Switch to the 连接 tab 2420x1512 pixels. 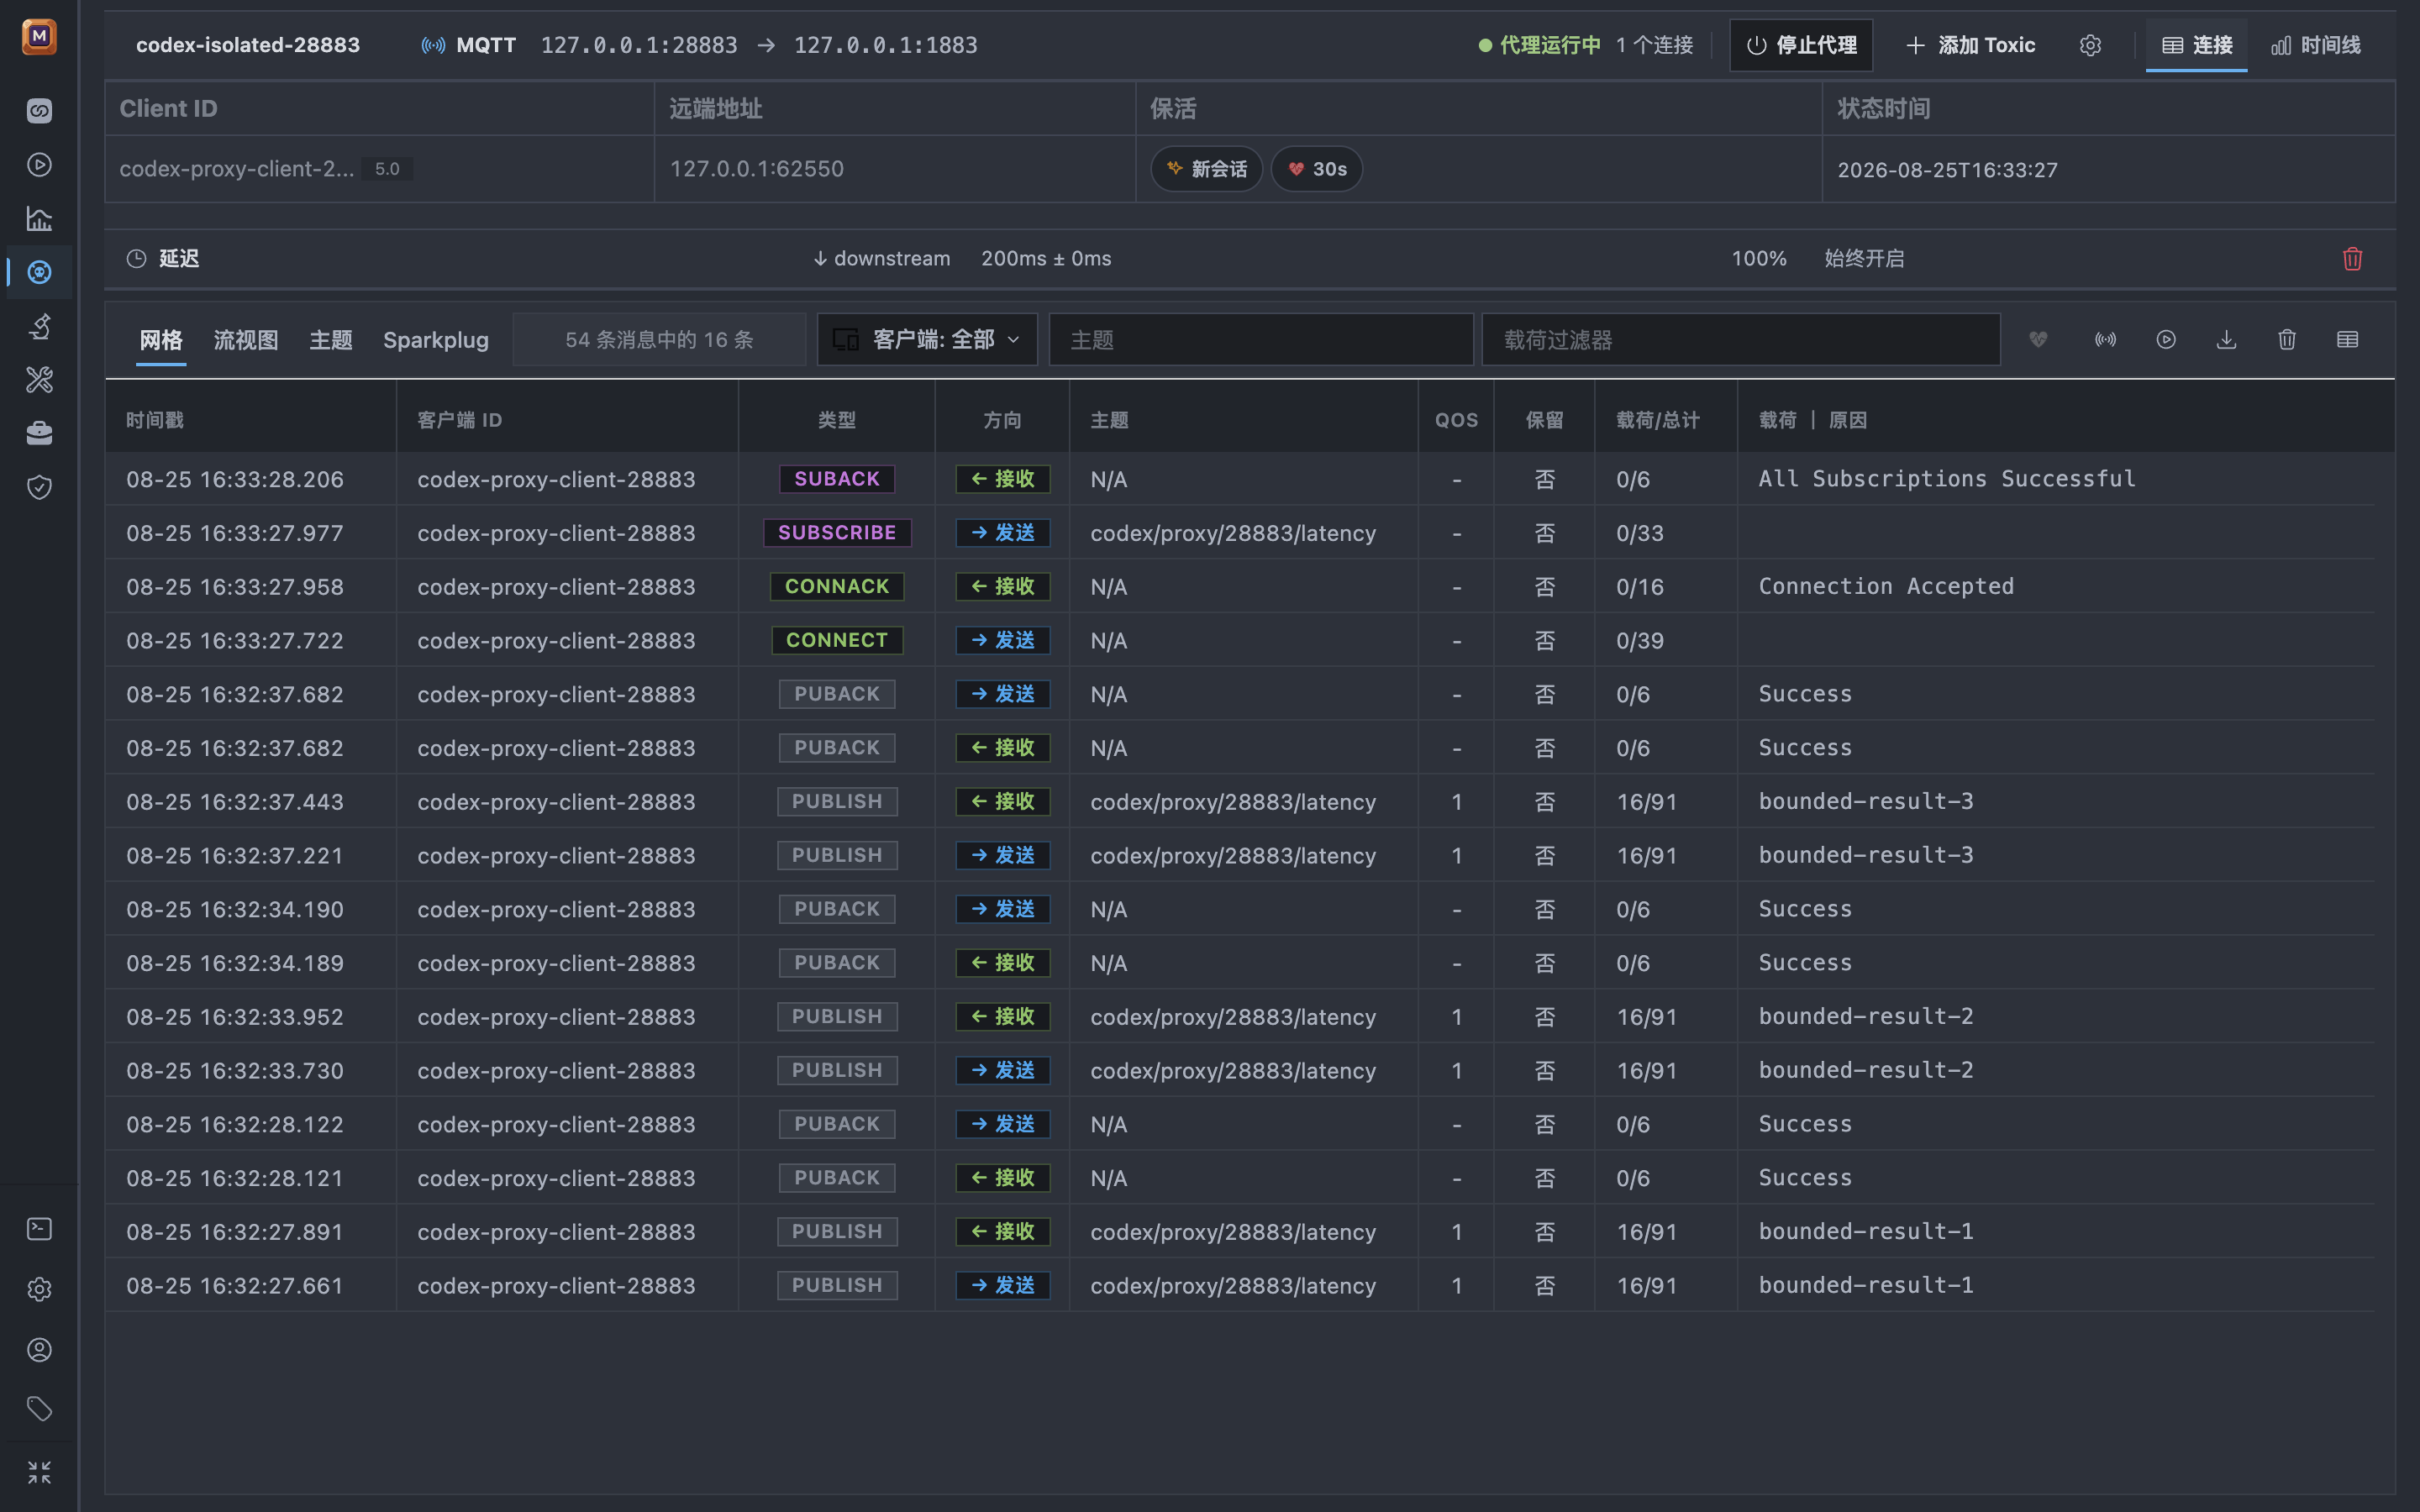tap(2196, 45)
